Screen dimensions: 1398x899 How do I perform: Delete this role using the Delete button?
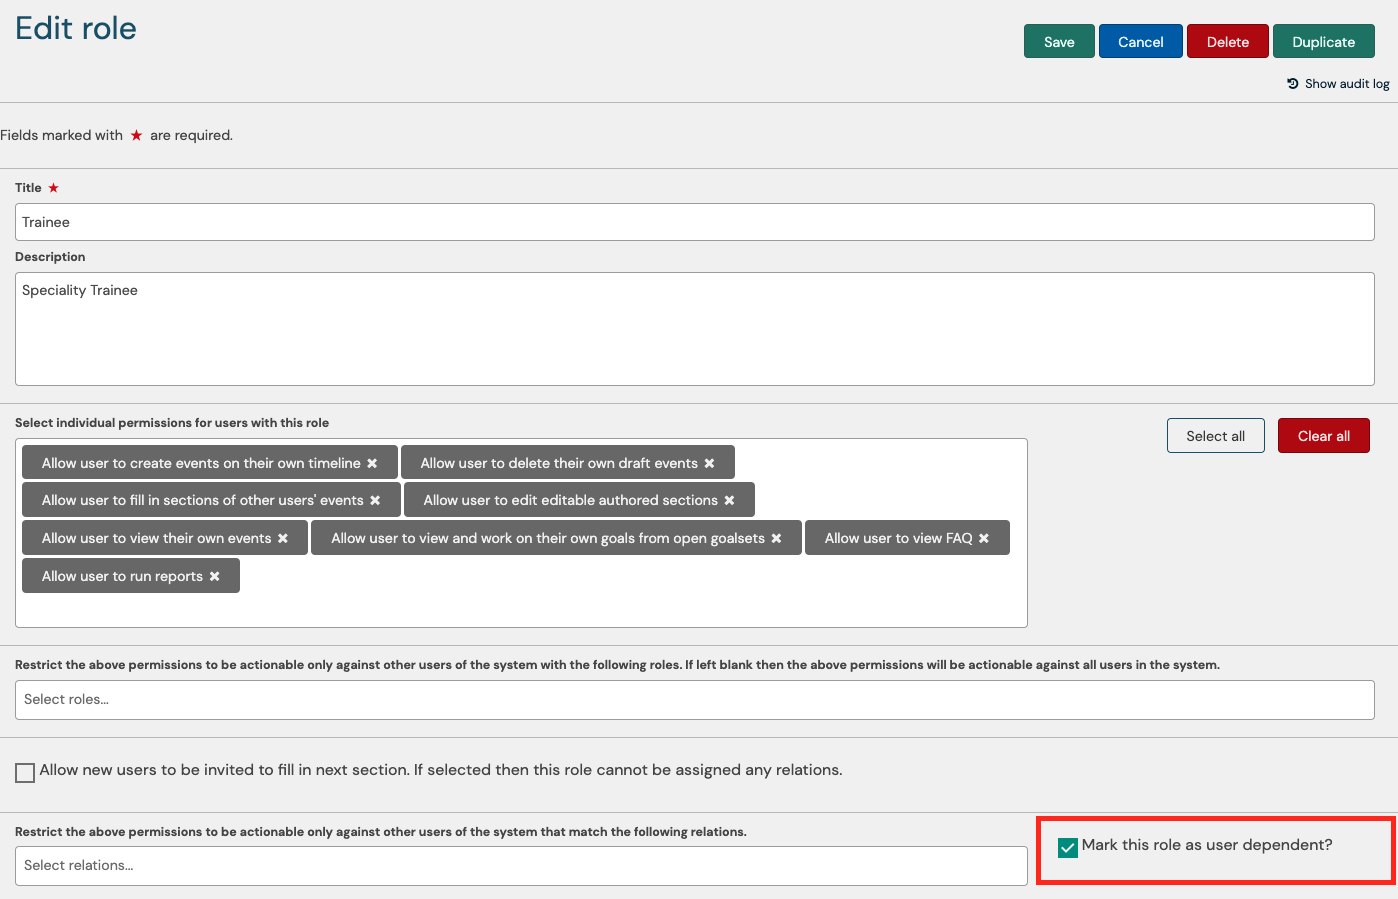pyautogui.click(x=1227, y=42)
